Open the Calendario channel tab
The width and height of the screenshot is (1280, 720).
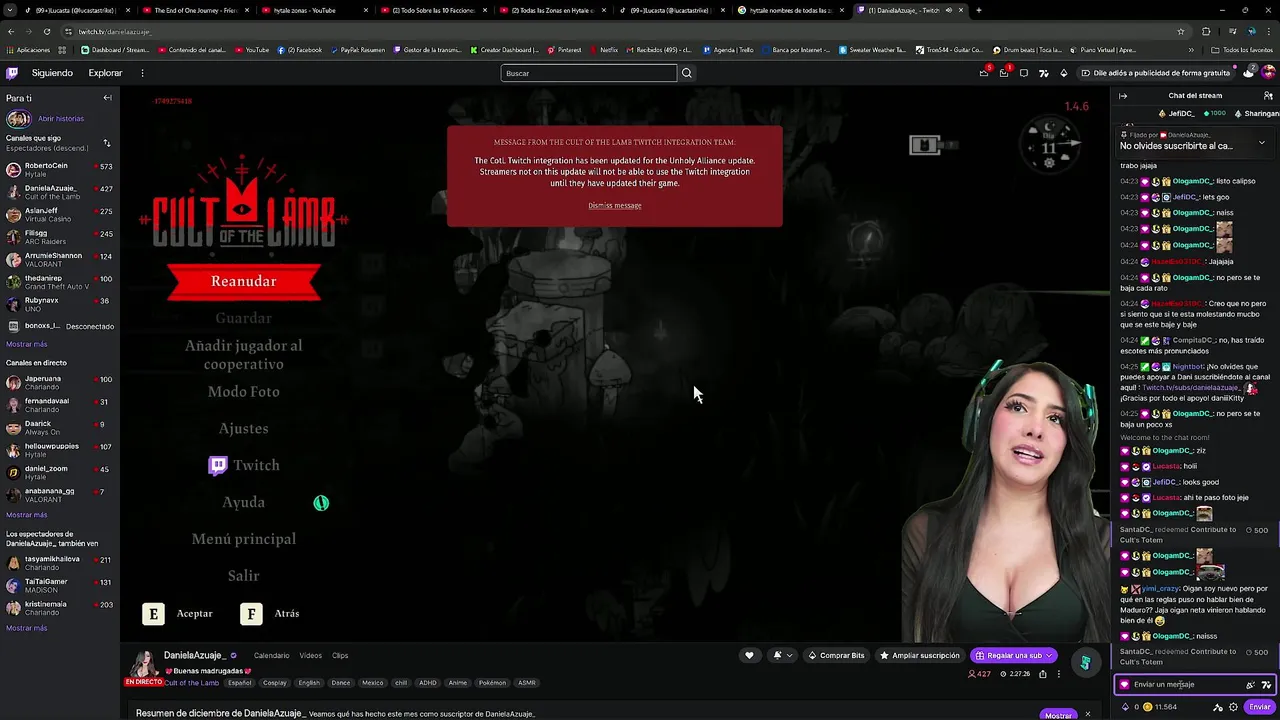271,655
